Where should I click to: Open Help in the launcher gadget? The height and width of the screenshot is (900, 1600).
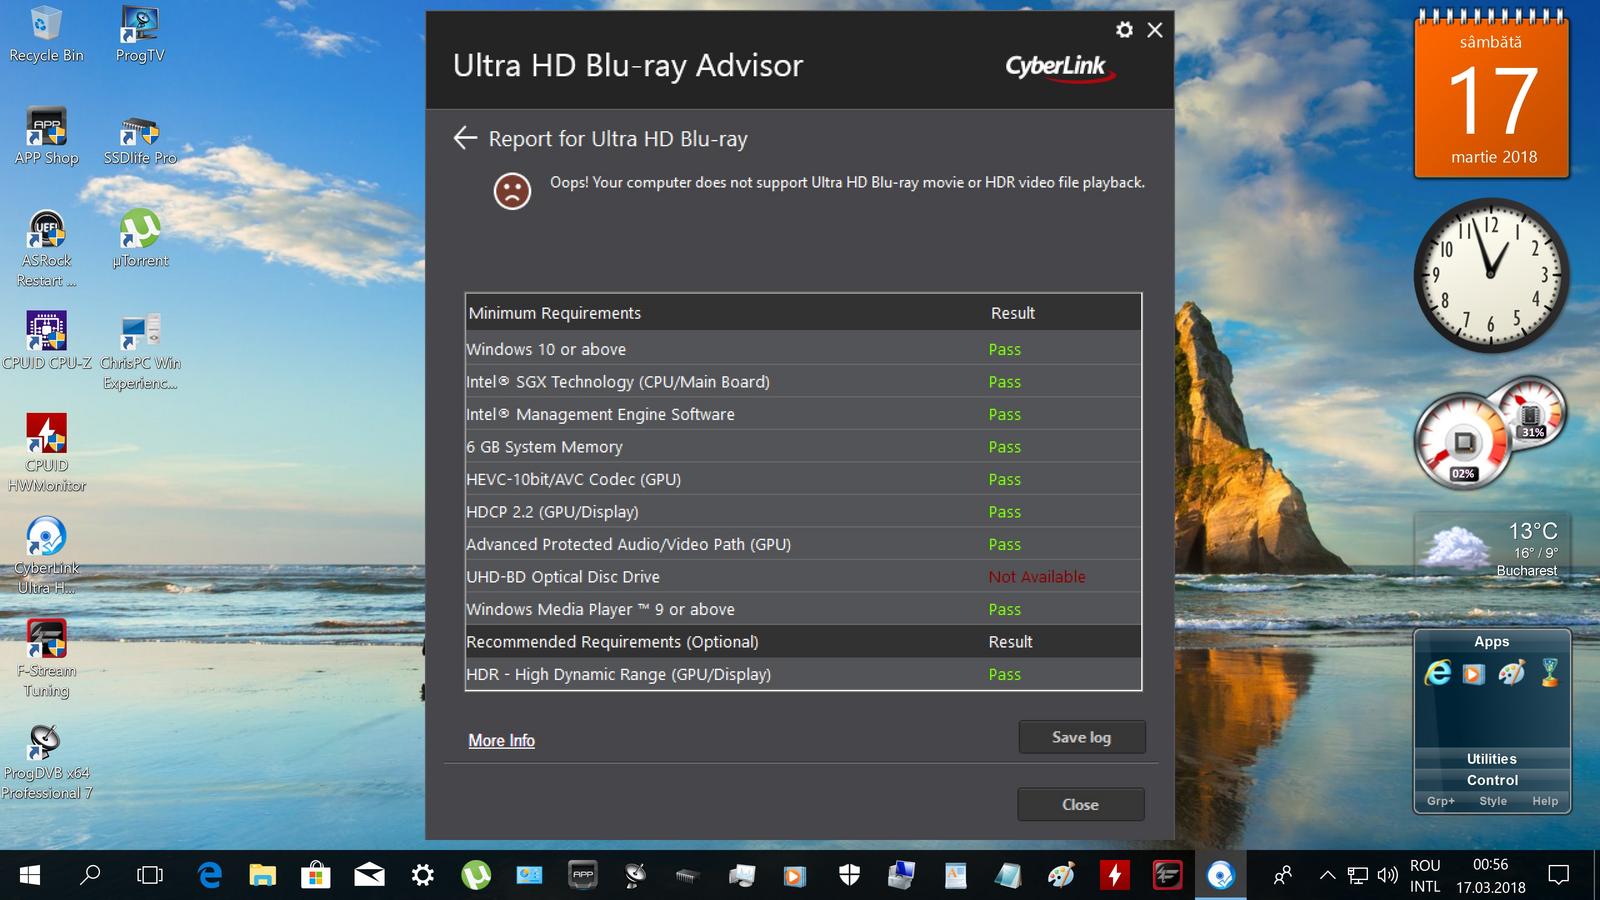click(1545, 801)
